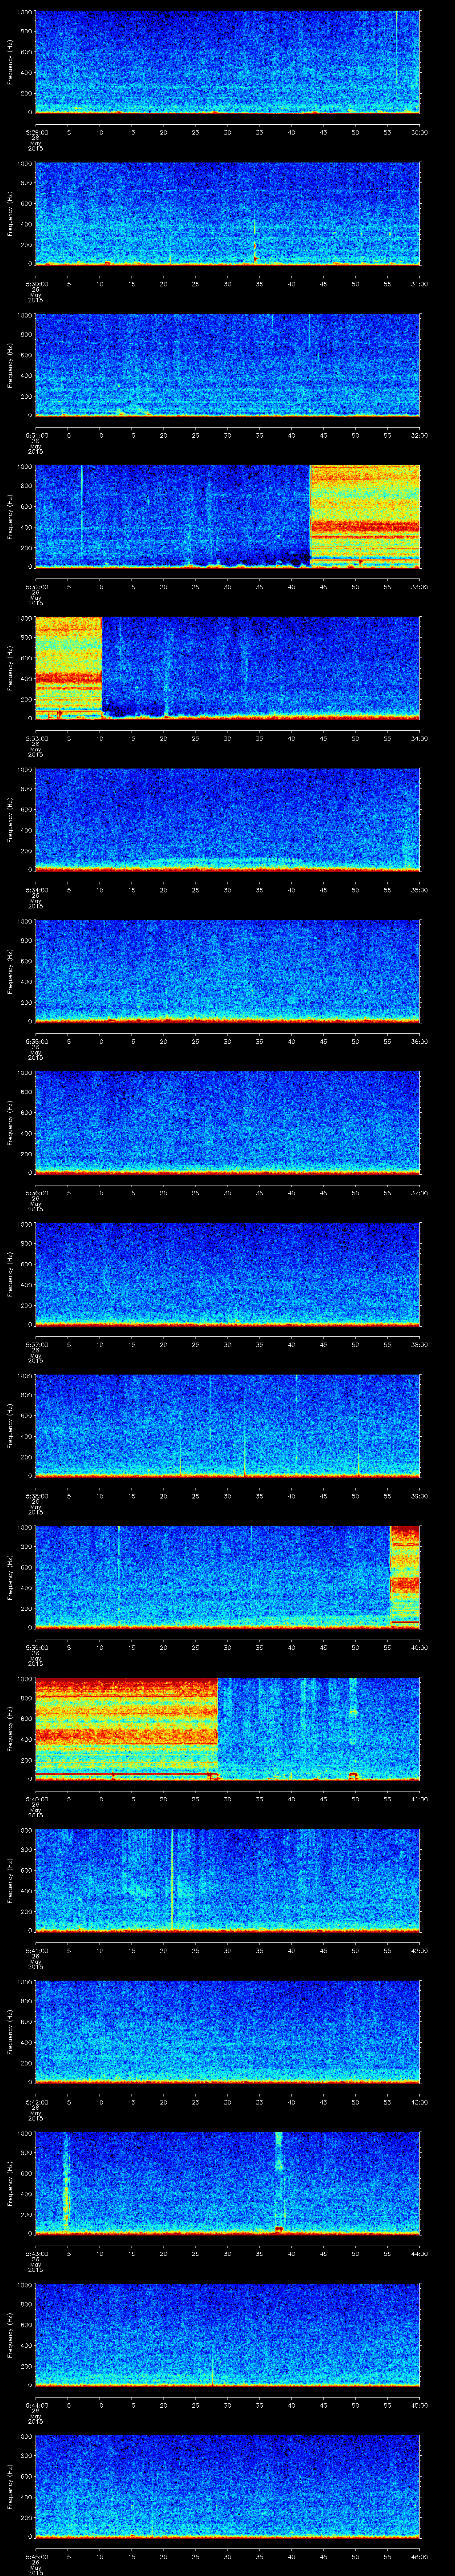Click the 34:00 end time label
Screen dimensions: 455x2576
click(x=419, y=738)
